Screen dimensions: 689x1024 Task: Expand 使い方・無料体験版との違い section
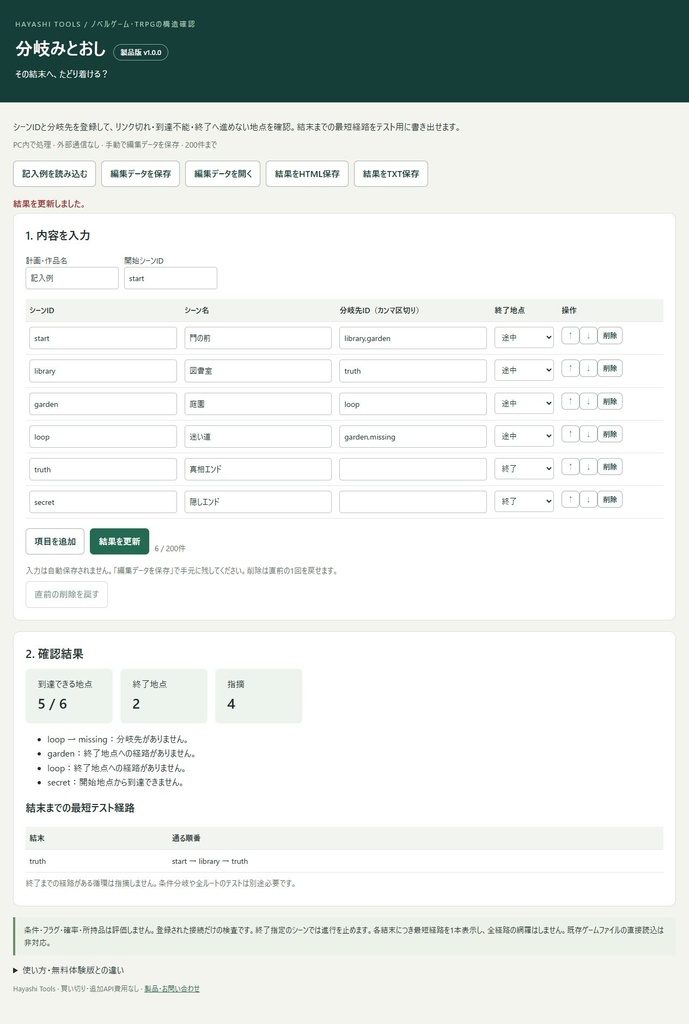[x=69, y=970]
